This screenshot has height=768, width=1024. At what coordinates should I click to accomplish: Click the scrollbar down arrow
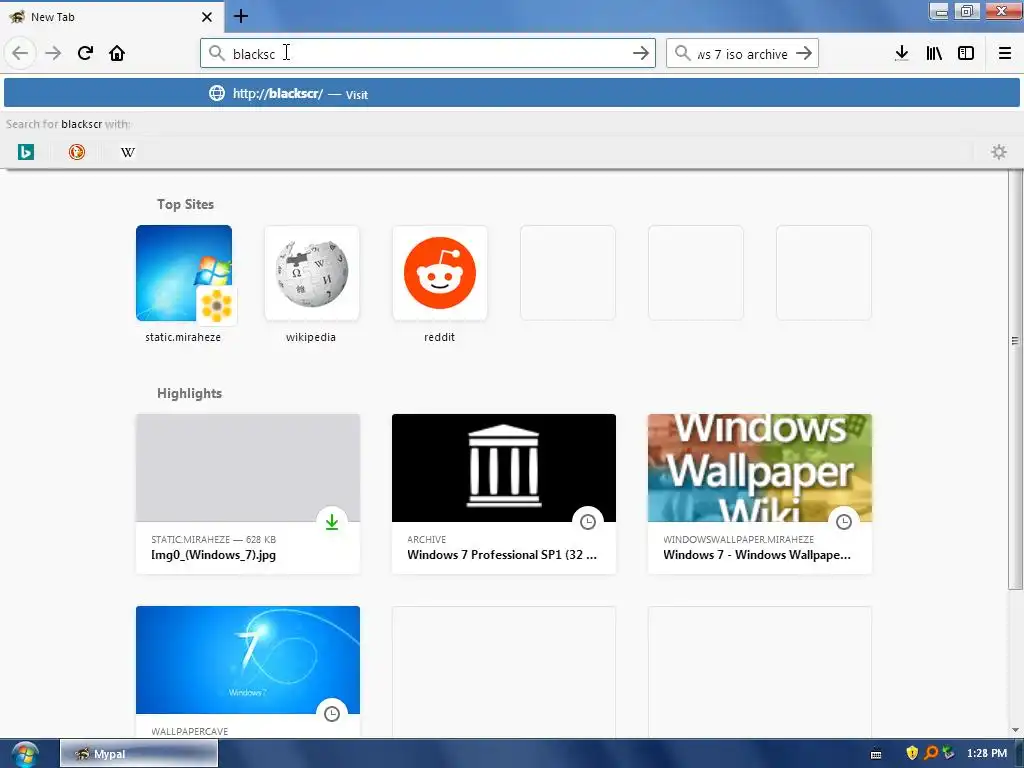tap(1015, 730)
